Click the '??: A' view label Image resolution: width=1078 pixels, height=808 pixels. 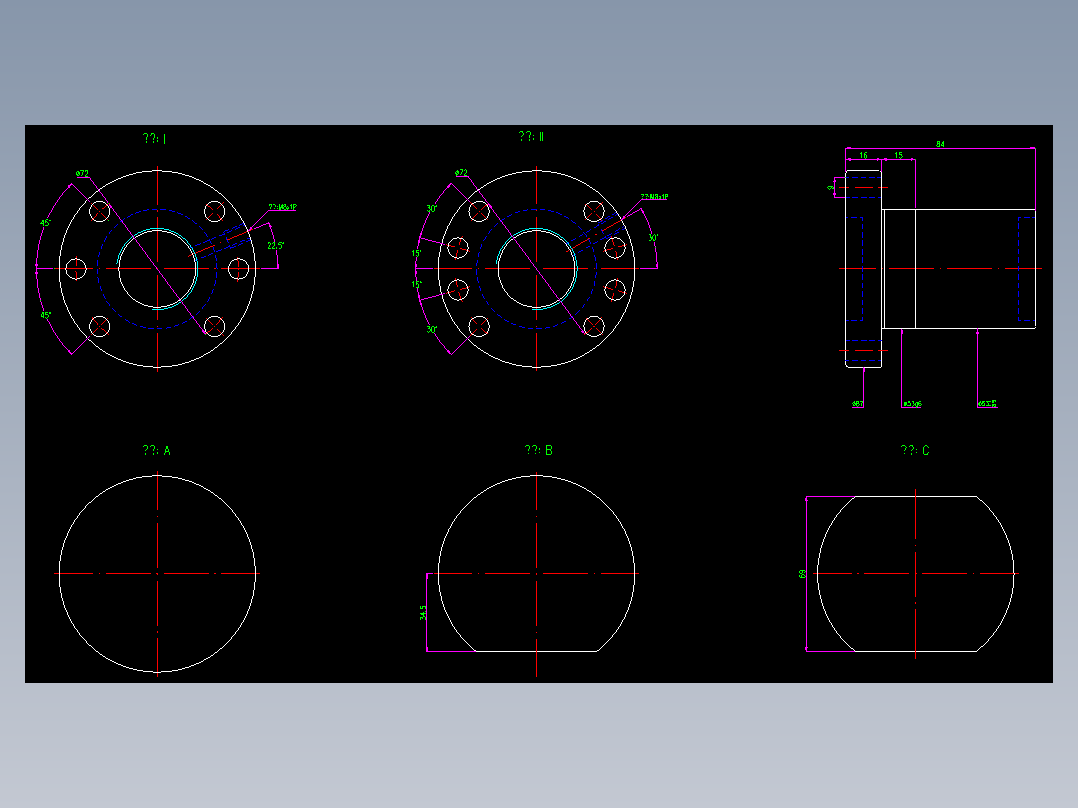pyautogui.click(x=157, y=450)
